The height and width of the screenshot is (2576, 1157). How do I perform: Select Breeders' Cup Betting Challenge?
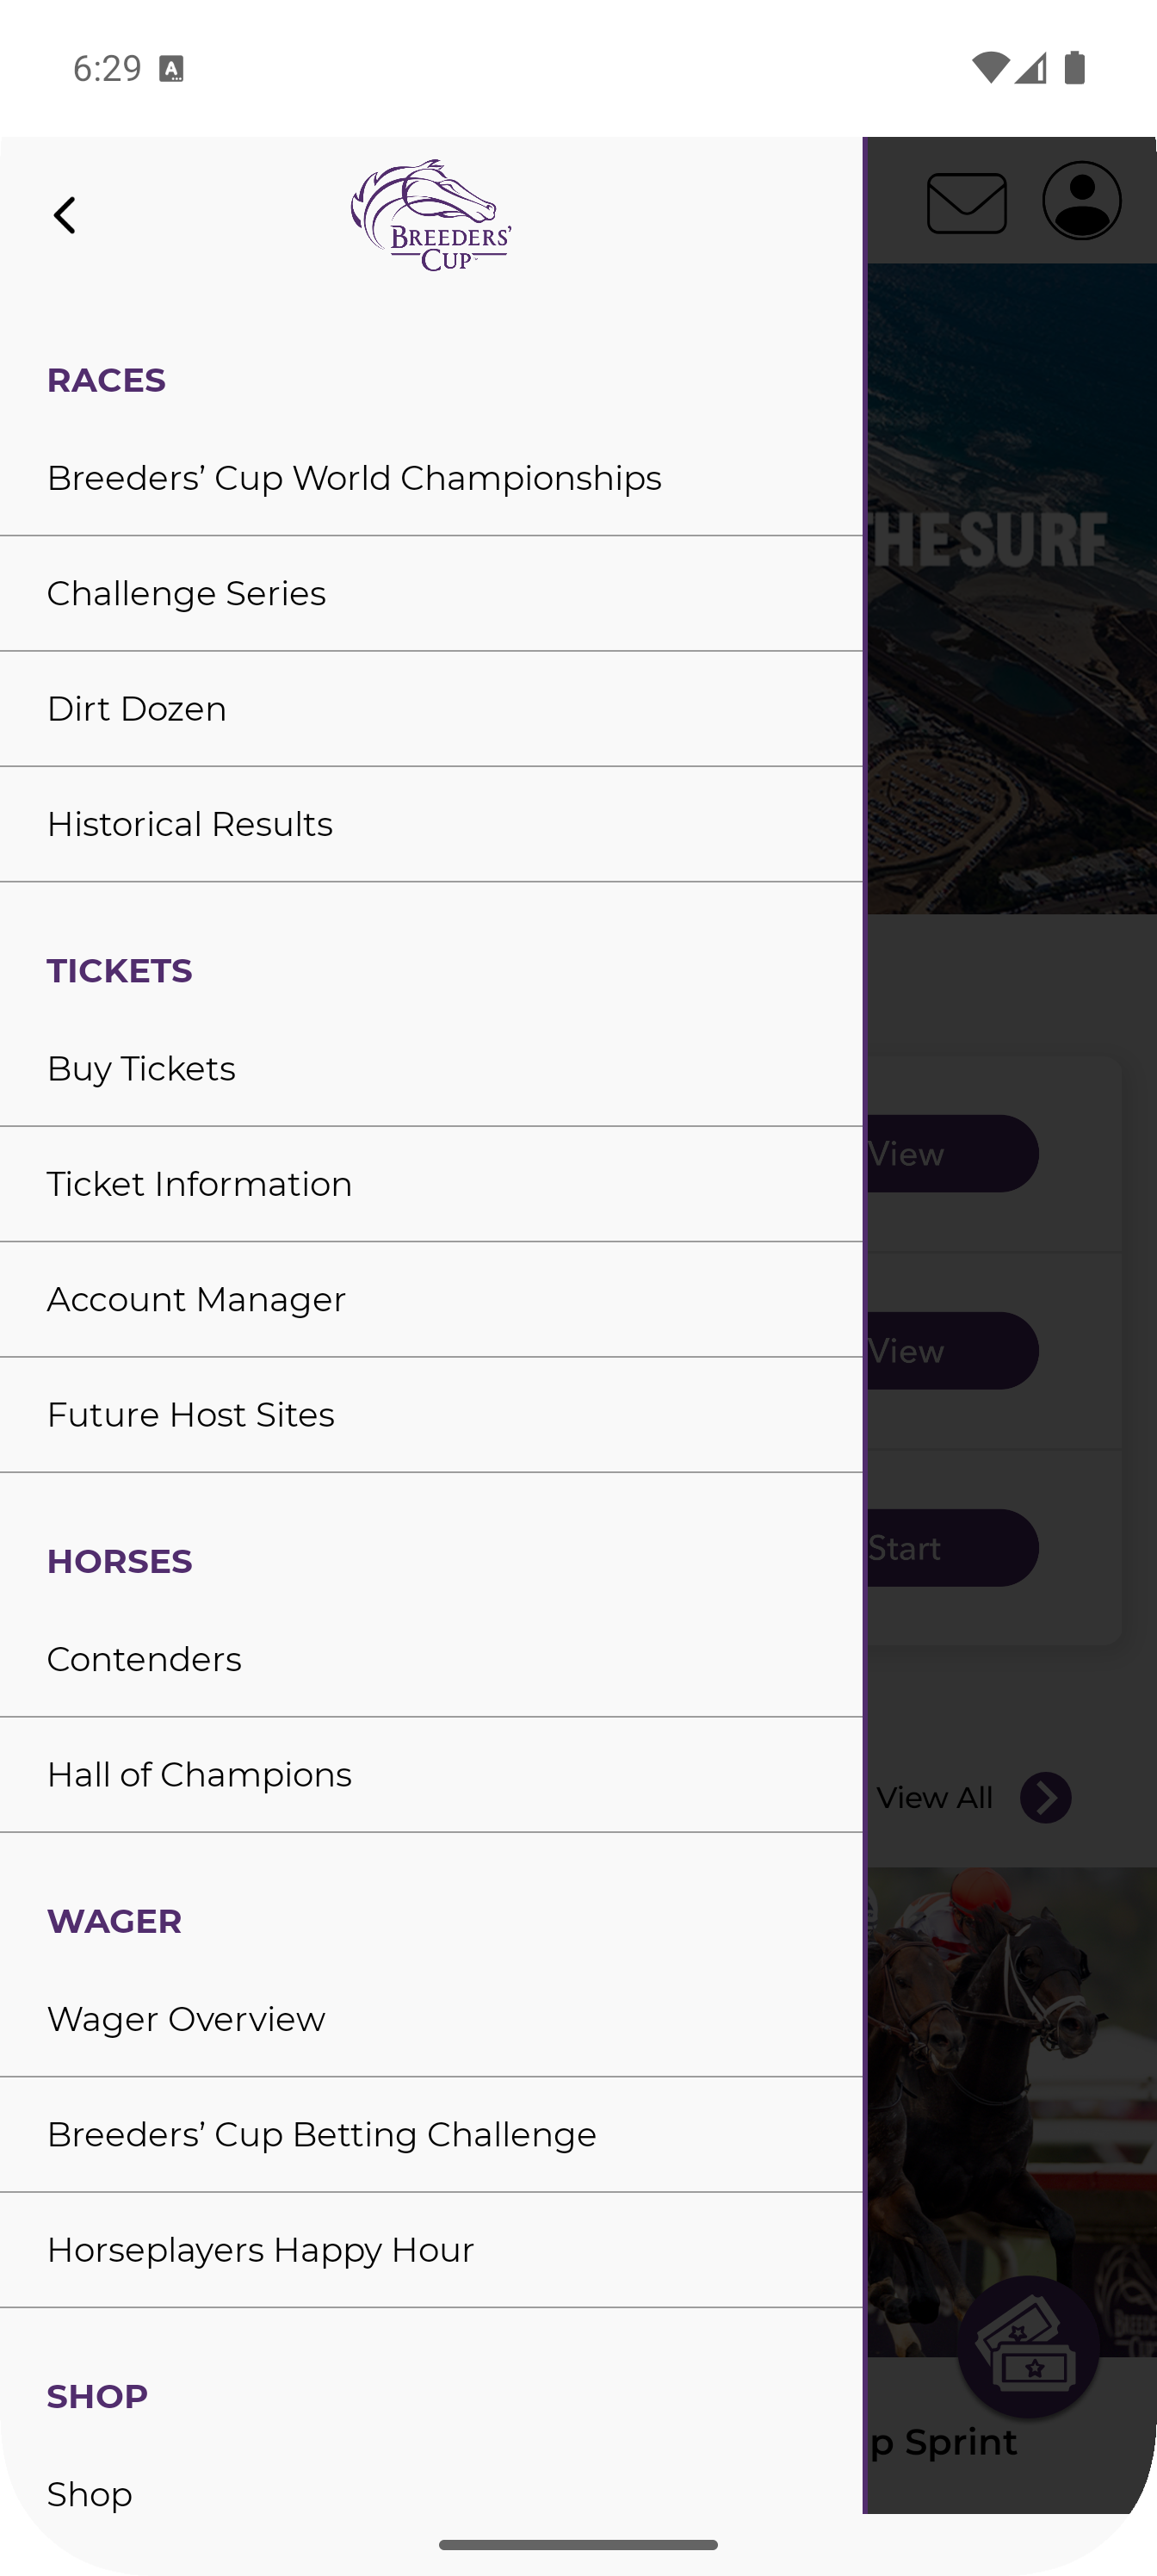(x=322, y=2135)
